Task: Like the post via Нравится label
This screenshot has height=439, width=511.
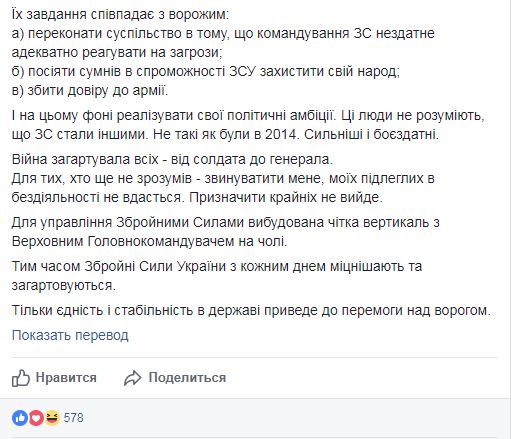Action: coord(66,378)
